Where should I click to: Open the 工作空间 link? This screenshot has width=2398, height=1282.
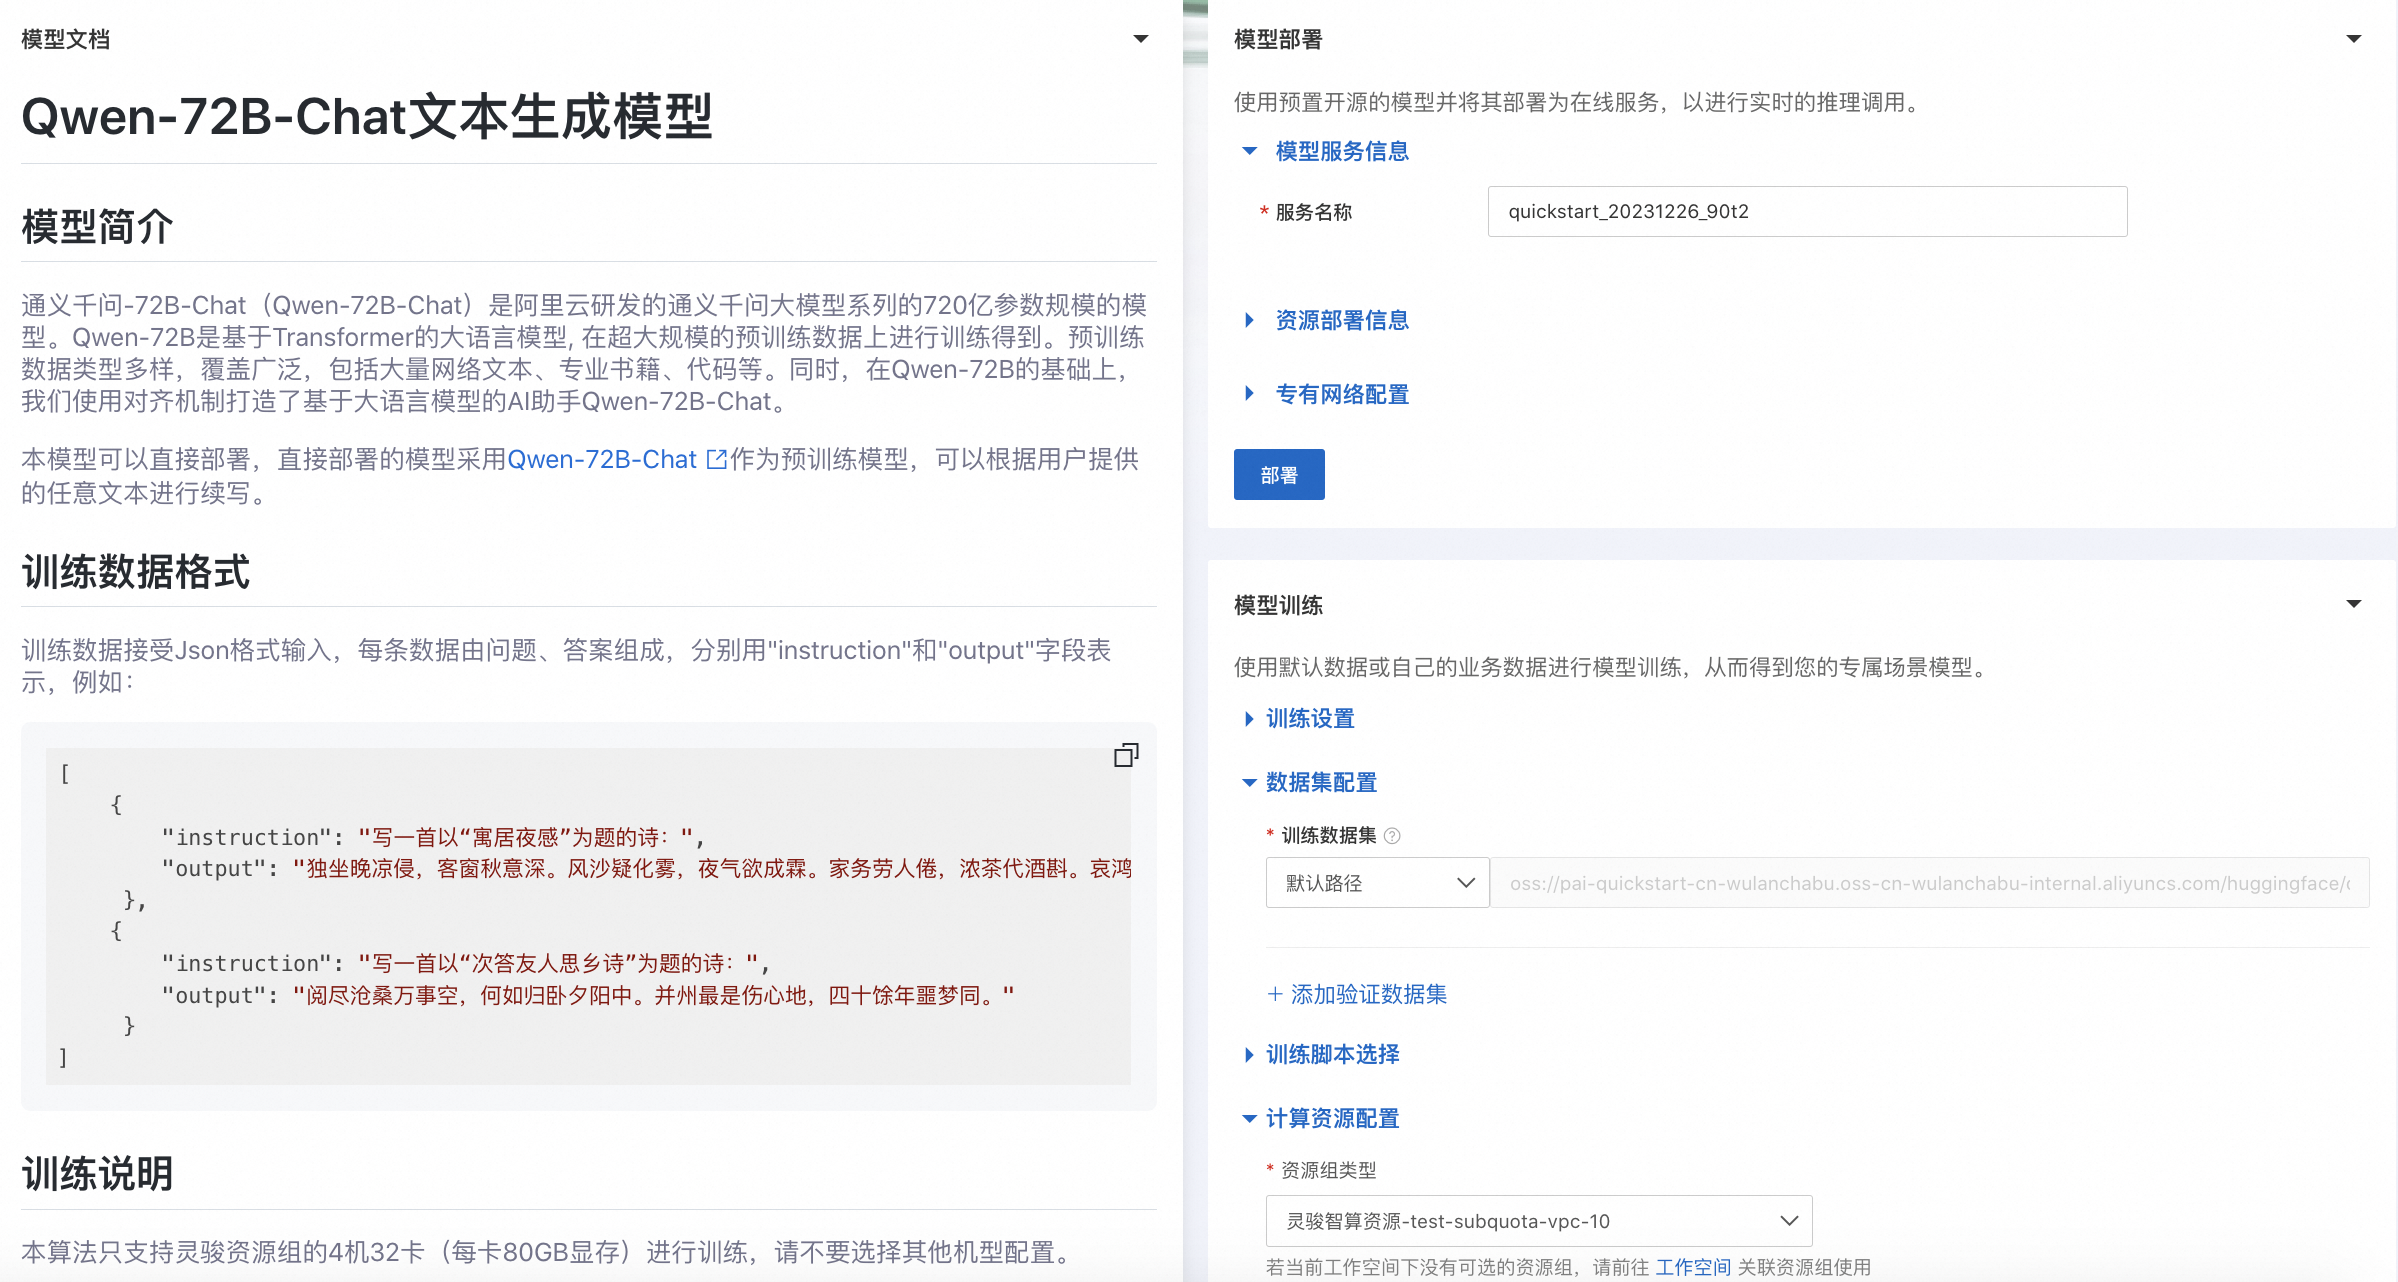[1693, 1266]
